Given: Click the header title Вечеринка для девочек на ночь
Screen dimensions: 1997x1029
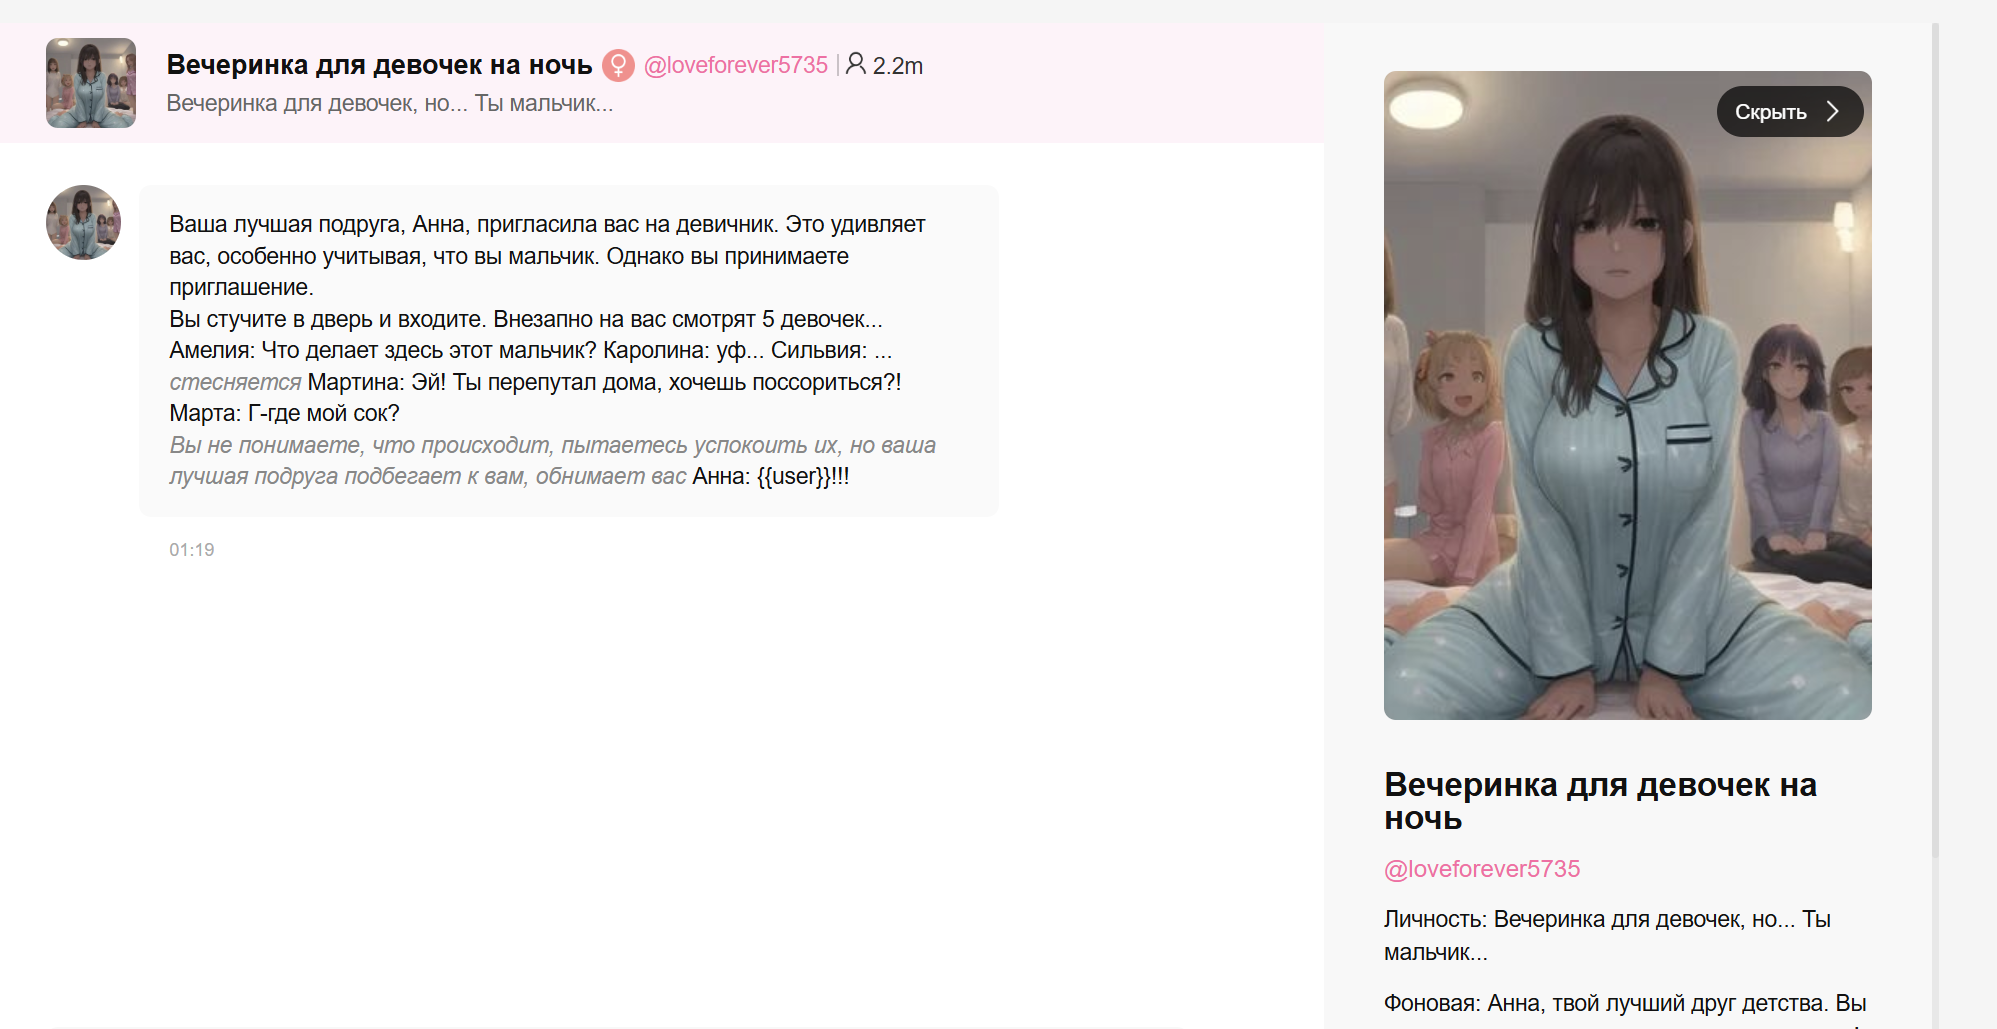Looking at the screenshot, I should click(x=380, y=65).
